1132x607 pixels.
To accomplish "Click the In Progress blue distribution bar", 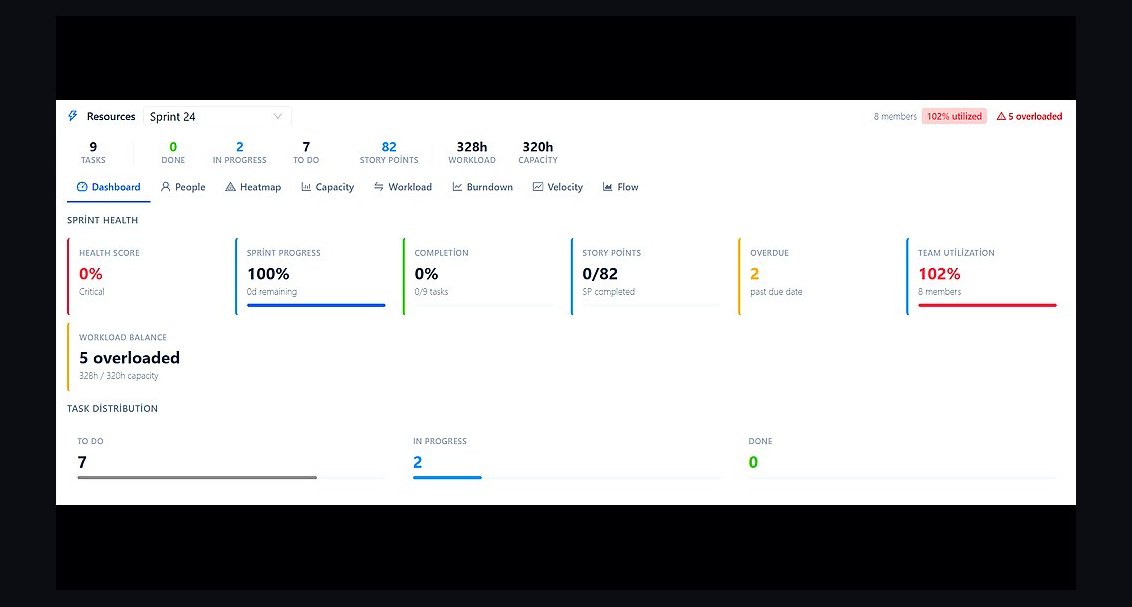I will point(447,477).
